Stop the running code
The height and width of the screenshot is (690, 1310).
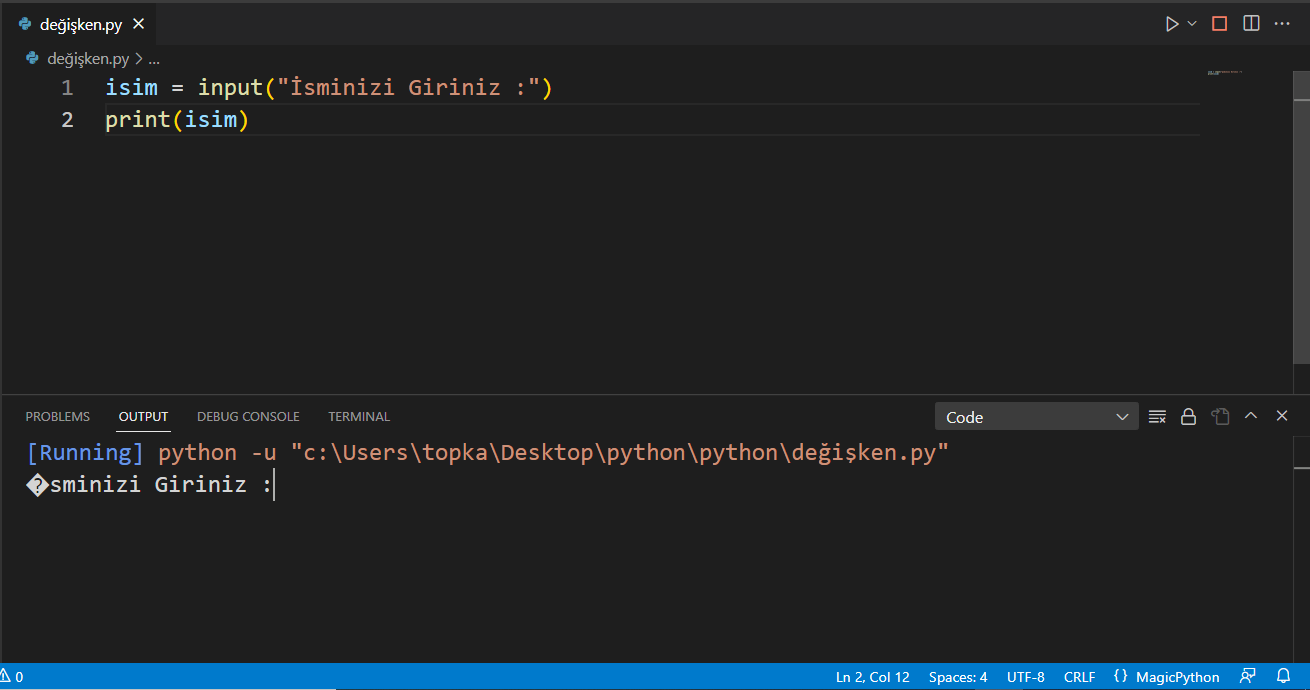(x=1219, y=24)
